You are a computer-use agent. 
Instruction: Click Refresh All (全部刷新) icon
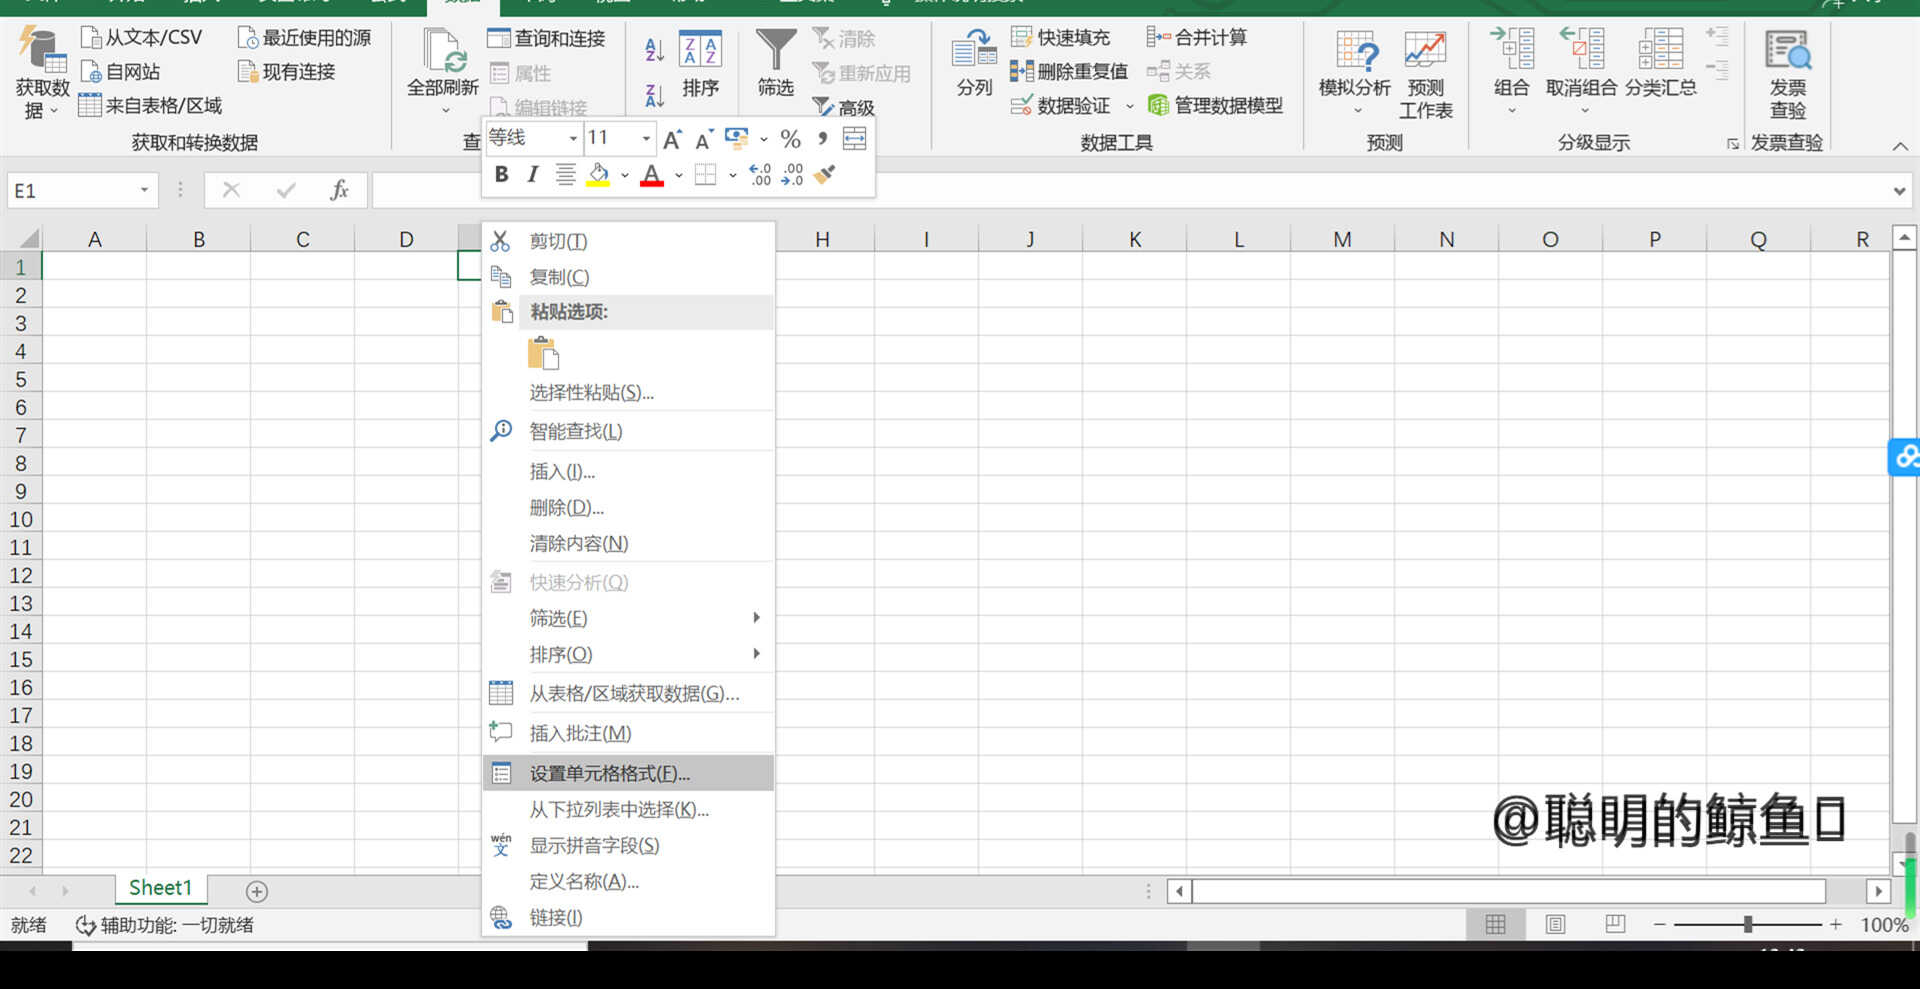pyautogui.click(x=443, y=50)
